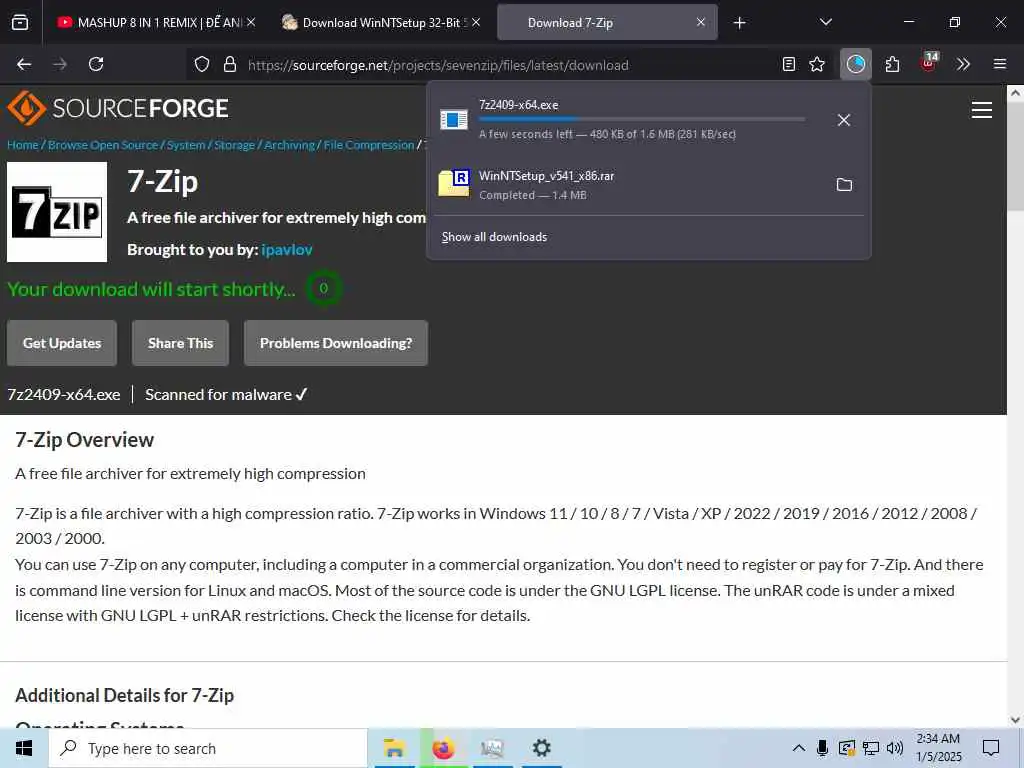The height and width of the screenshot is (768, 1024).
Task: Open network icon in system tray
Action: click(871, 748)
